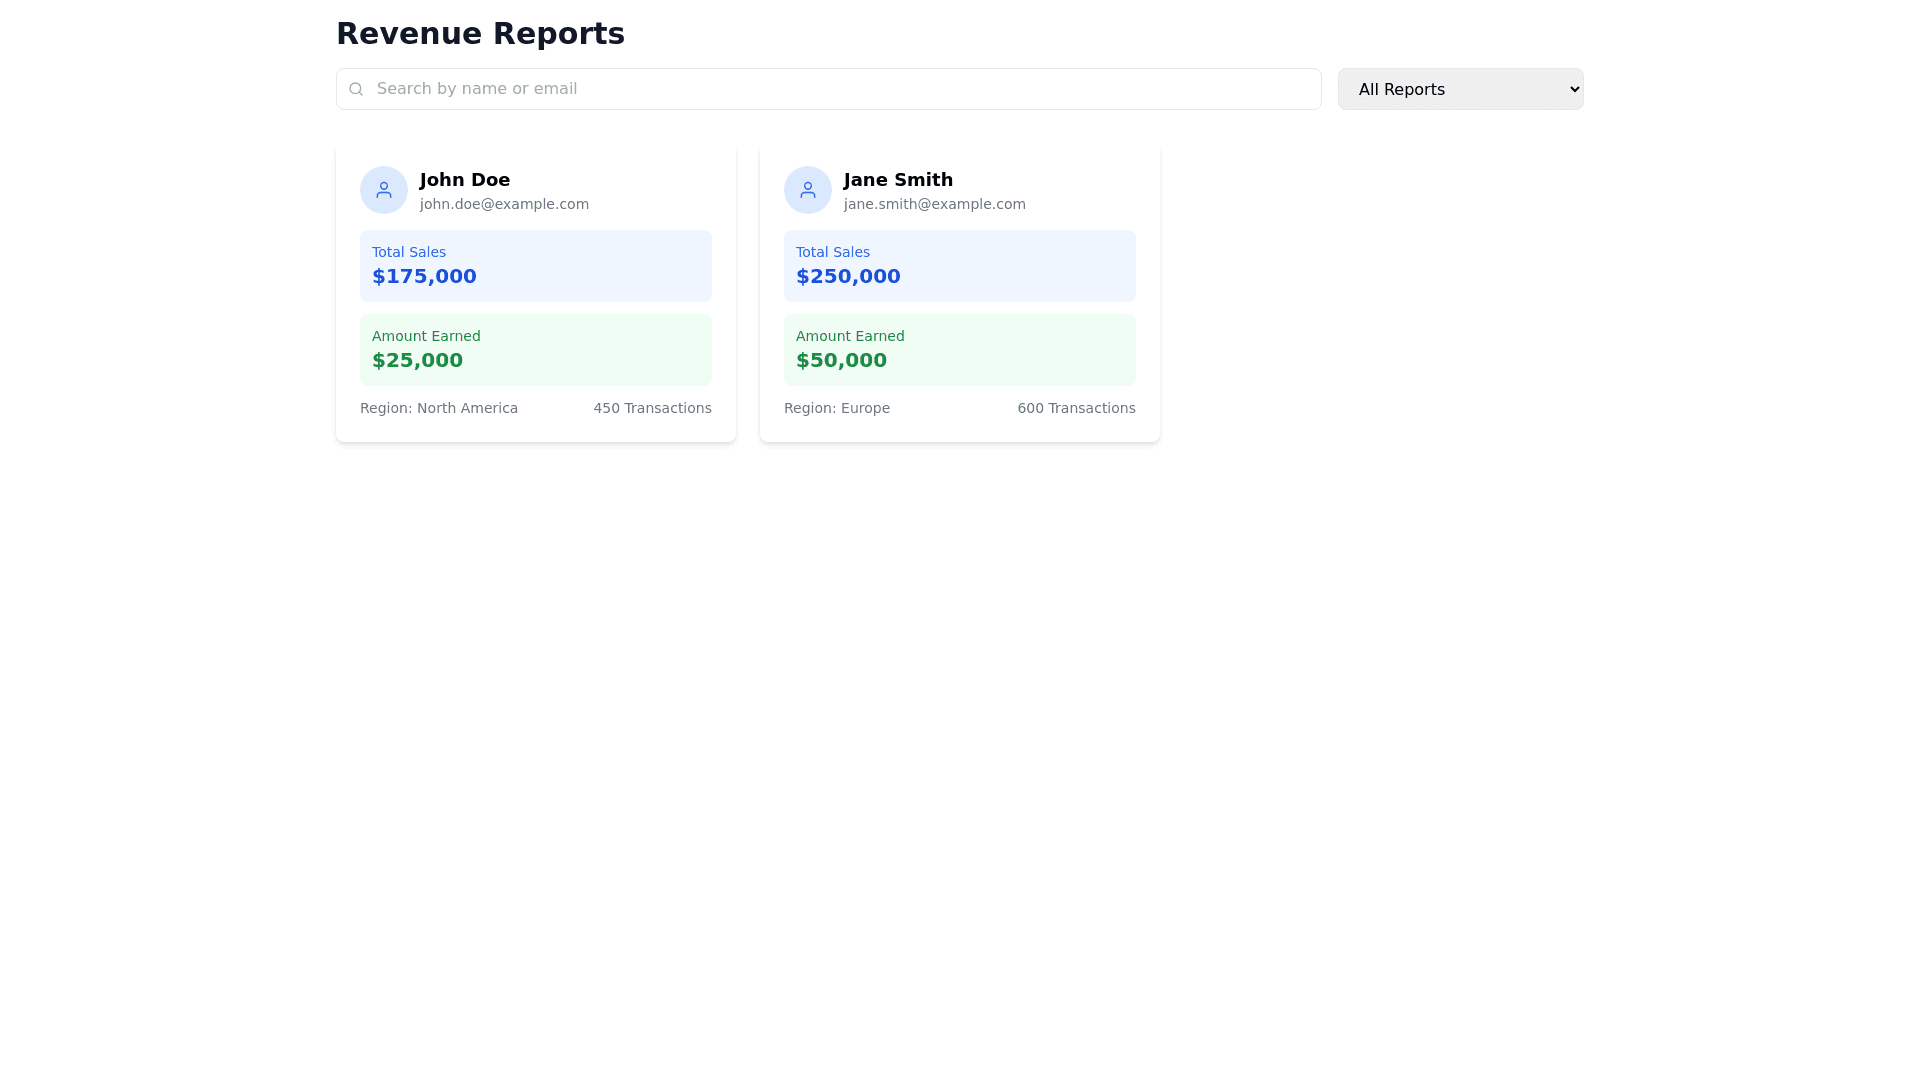Click John Doe's $25,000 Amount Earned

[x=417, y=360]
